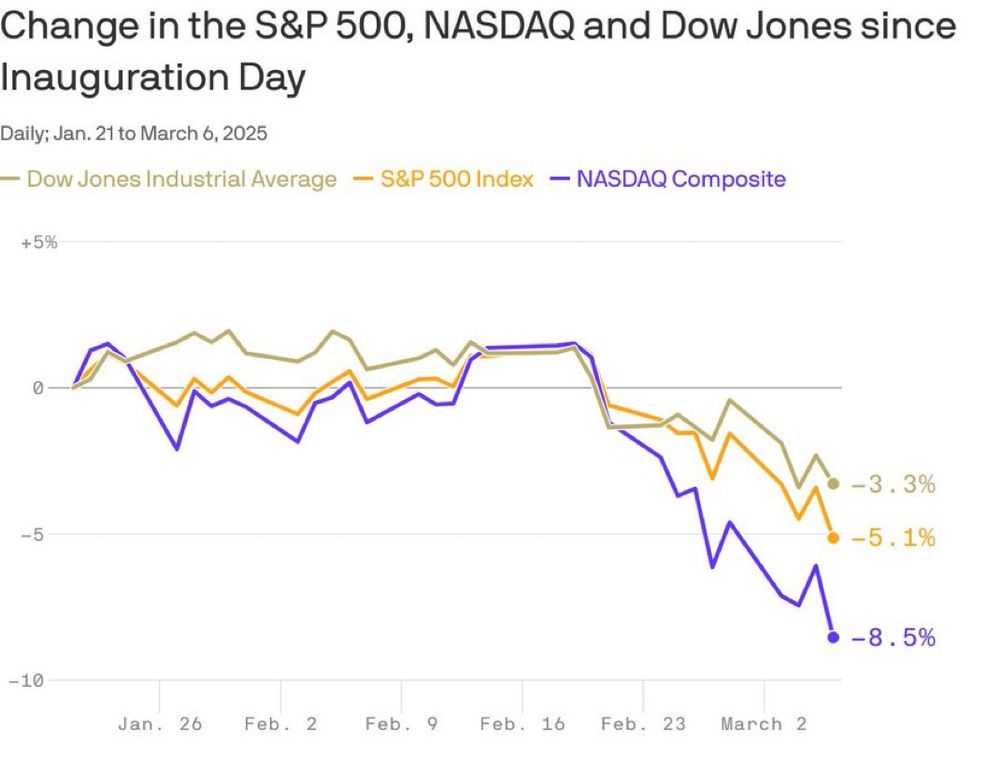
Task: Click the orange S&P 500 legend dash
Action: pyautogui.click(x=363, y=179)
